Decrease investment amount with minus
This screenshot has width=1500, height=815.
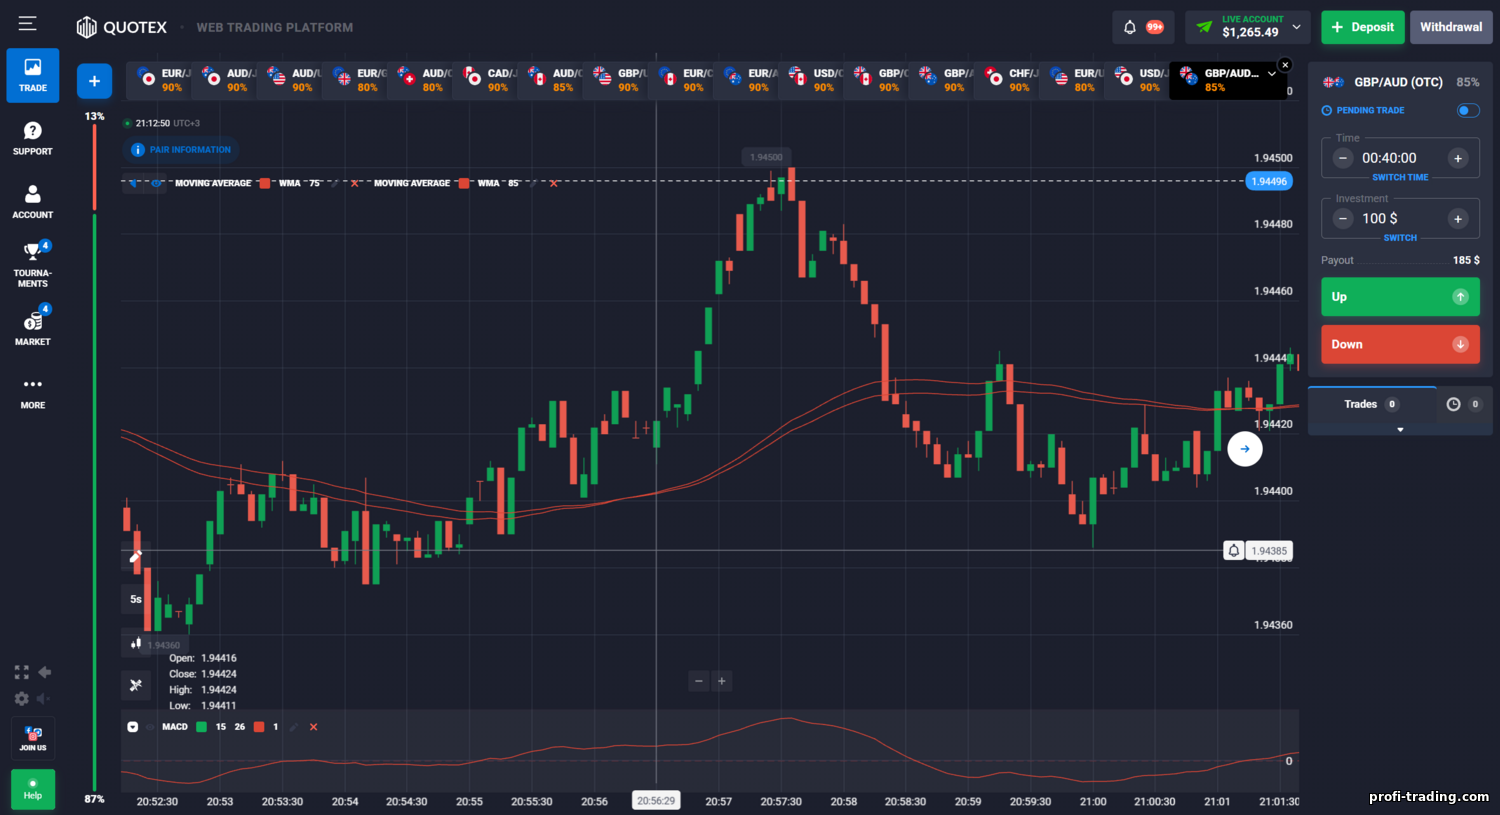click(1343, 218)
